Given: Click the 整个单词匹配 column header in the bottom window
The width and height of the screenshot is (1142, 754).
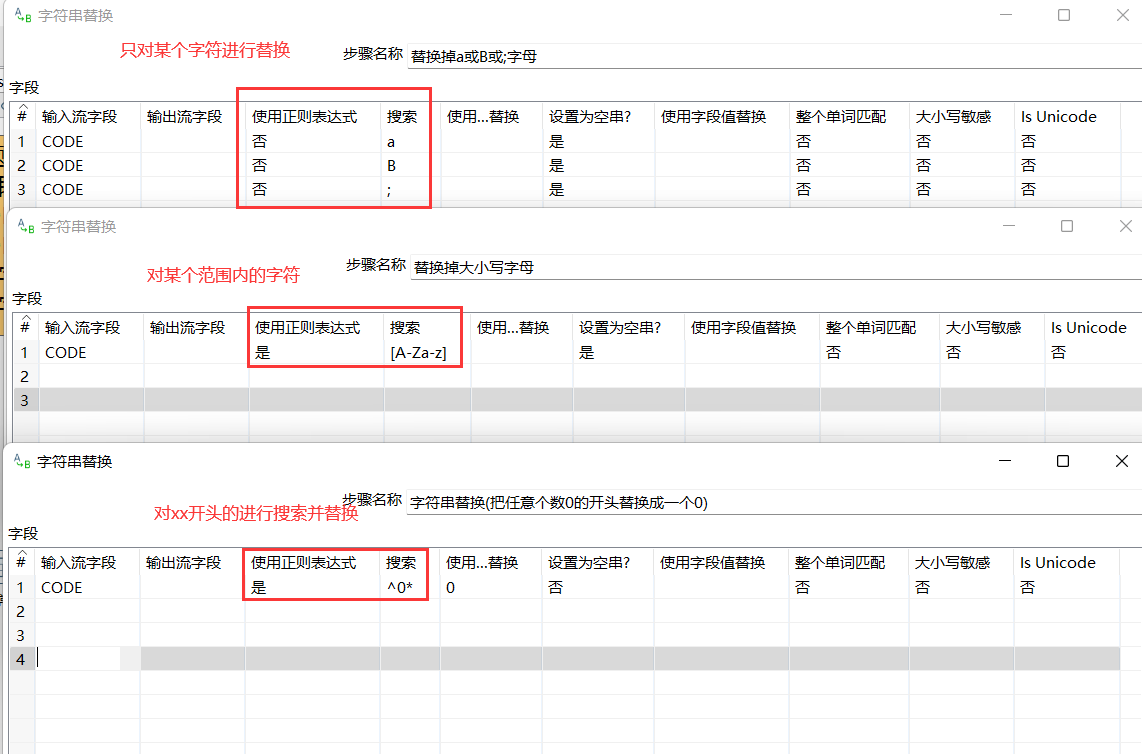Looking at the screenshot, I should [x=840, y=562].
